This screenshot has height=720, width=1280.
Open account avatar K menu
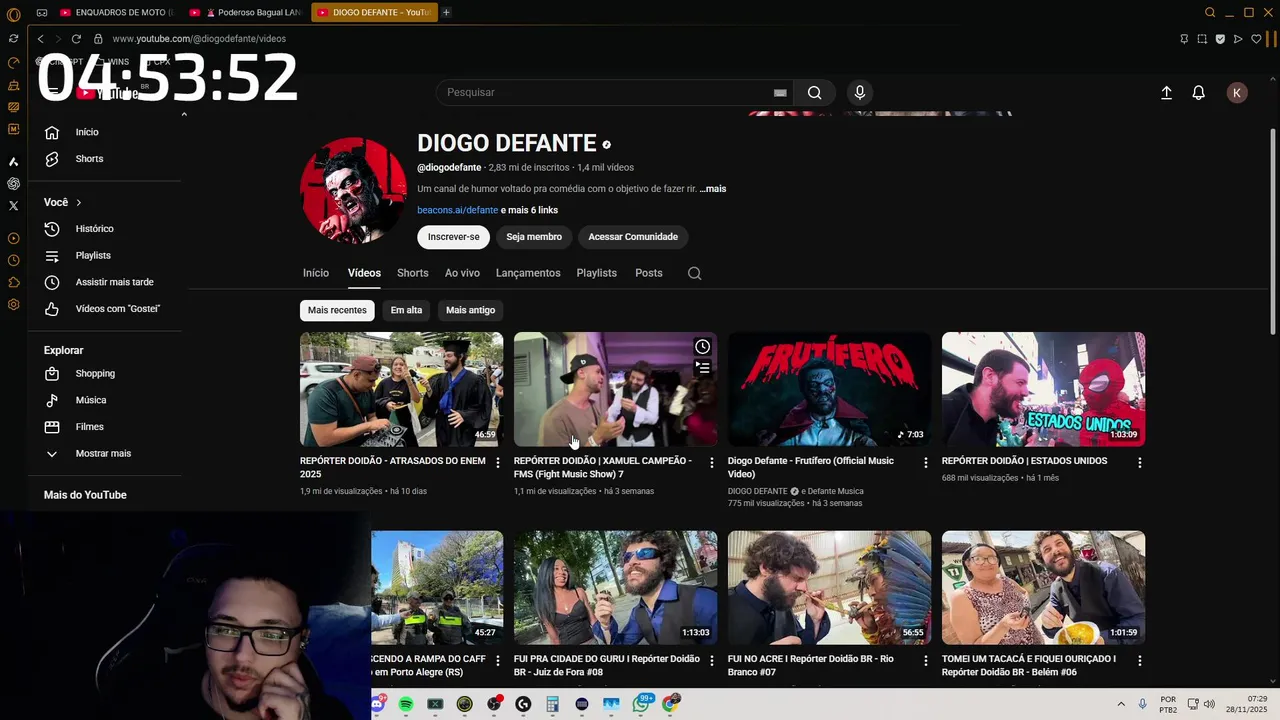click(x=1237, y=92)
